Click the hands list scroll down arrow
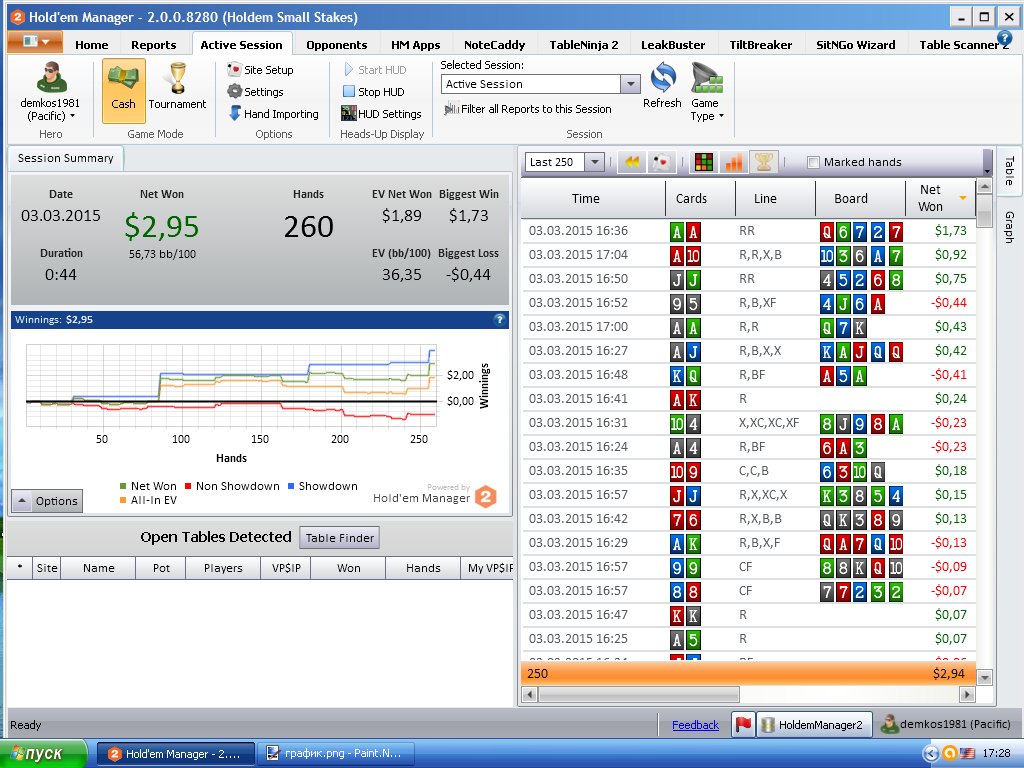1024x768 pixels. 984,677
